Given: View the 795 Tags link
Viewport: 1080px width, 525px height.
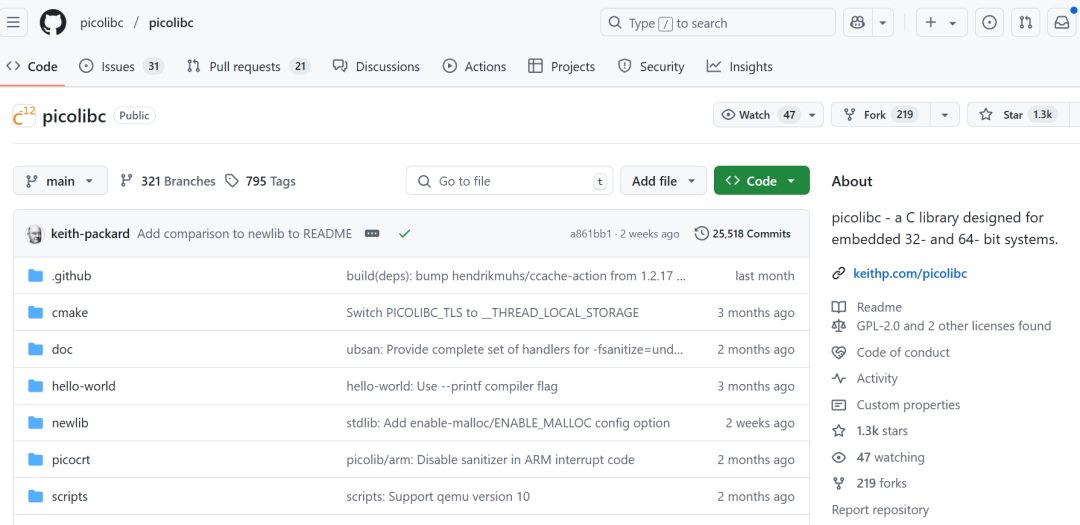Looking at the screenshot, I should 260,181.
